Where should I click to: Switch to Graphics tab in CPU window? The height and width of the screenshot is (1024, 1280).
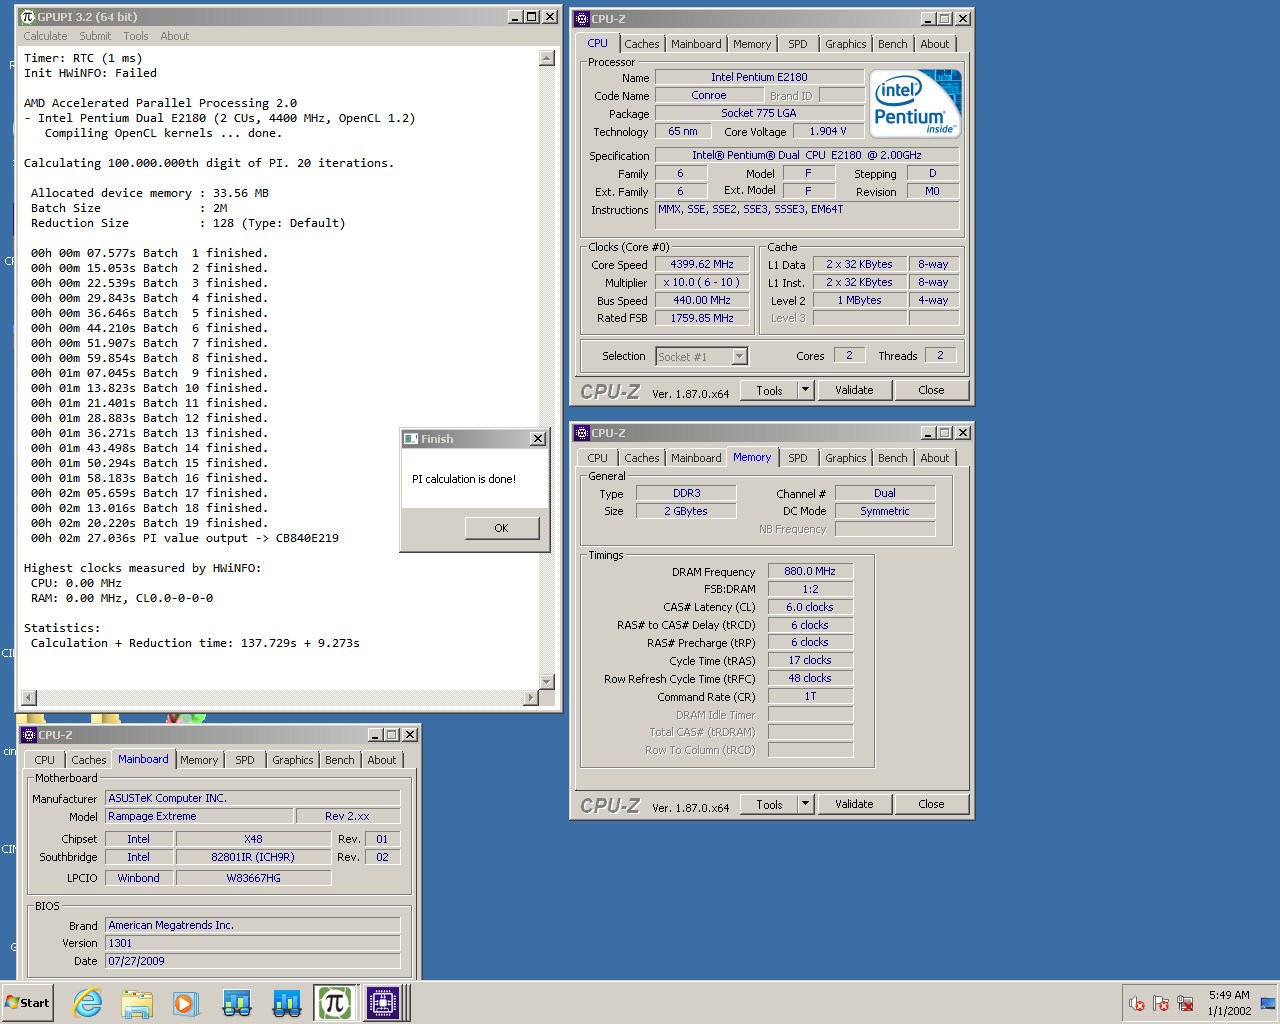(846, 44)
